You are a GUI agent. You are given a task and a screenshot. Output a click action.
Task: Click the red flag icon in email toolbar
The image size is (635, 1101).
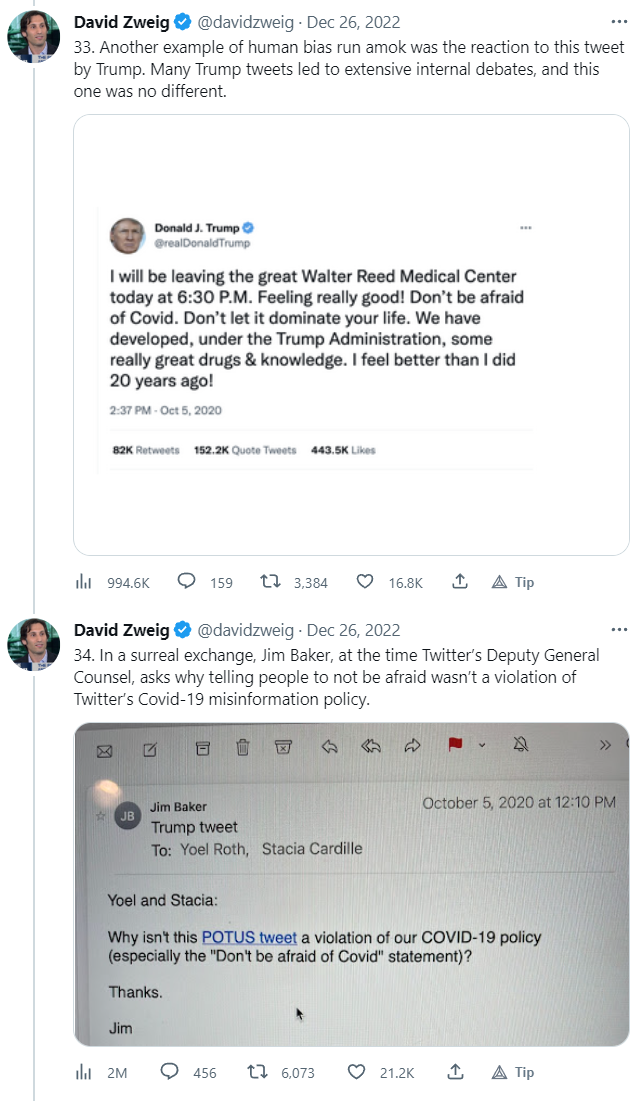[x=456, y=745]
